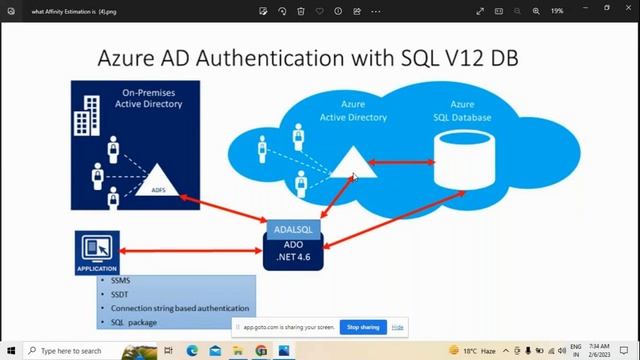640x360 pixels.
Task: Open Microsoft Edge from the taskbar
Action: 192,351
